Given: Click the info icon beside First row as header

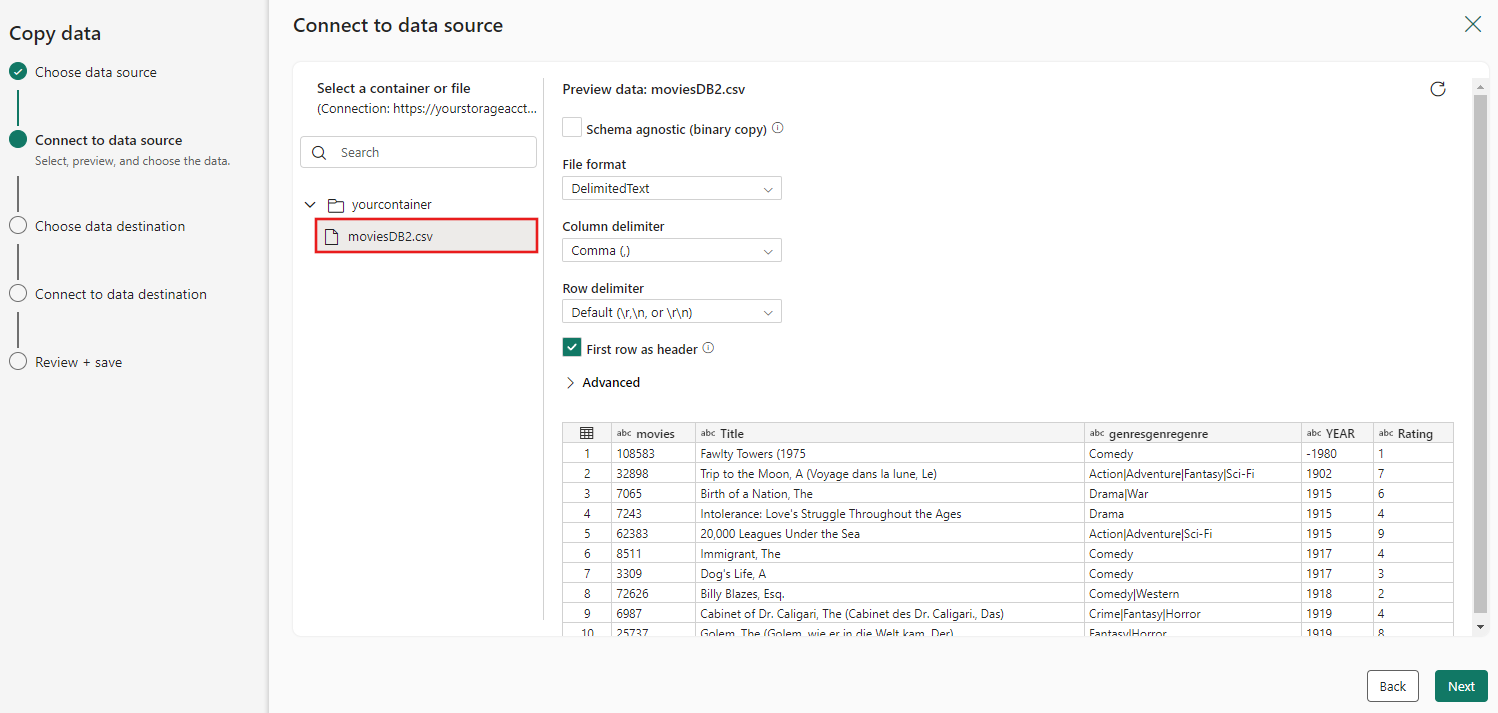Looking at the screenshot, I should (709, 348).
